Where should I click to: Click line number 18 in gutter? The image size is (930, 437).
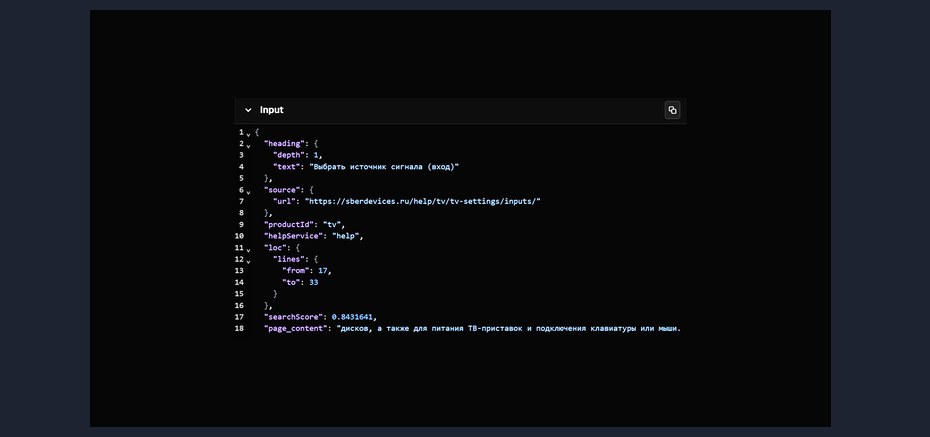[239, 328]
